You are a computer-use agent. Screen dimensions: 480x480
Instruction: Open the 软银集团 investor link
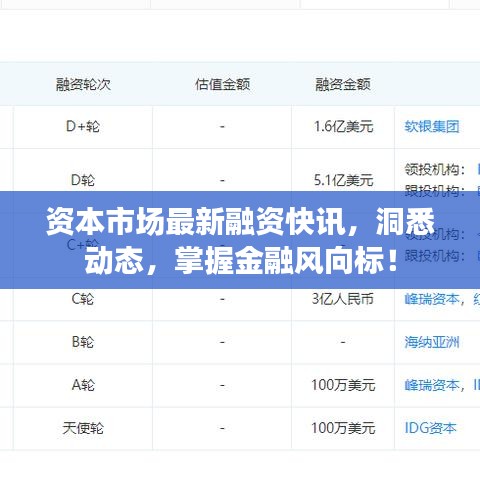432,127
